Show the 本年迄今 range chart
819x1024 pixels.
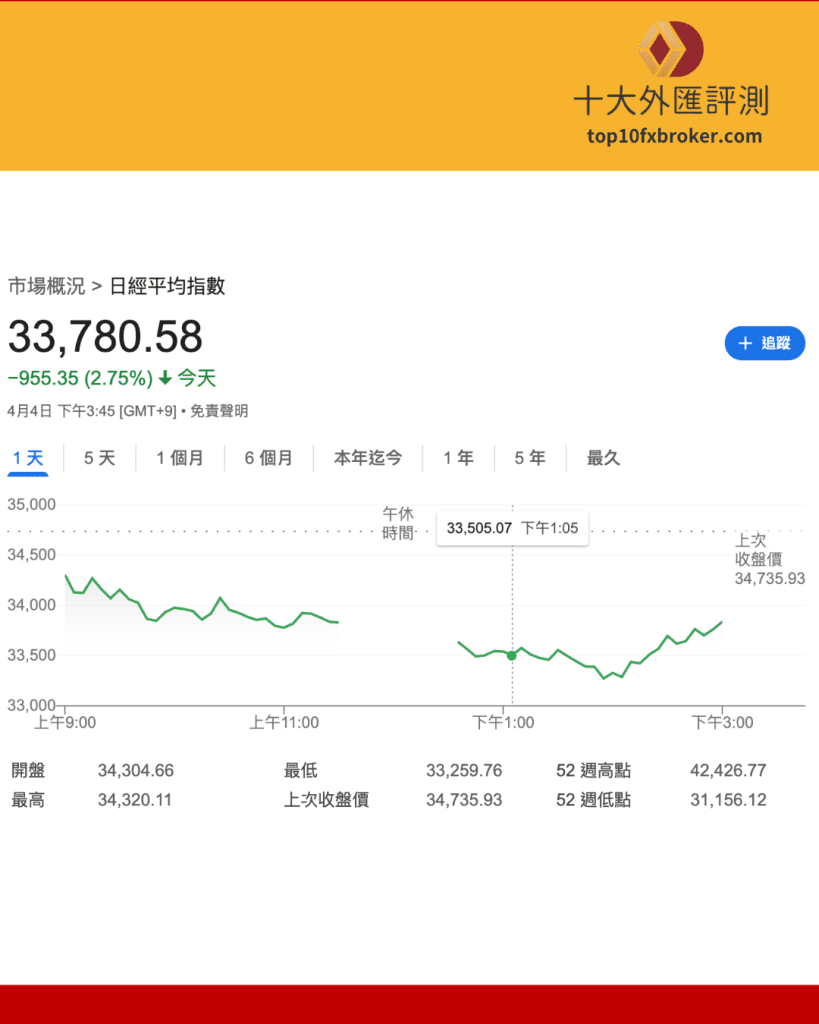pos(368,458)
